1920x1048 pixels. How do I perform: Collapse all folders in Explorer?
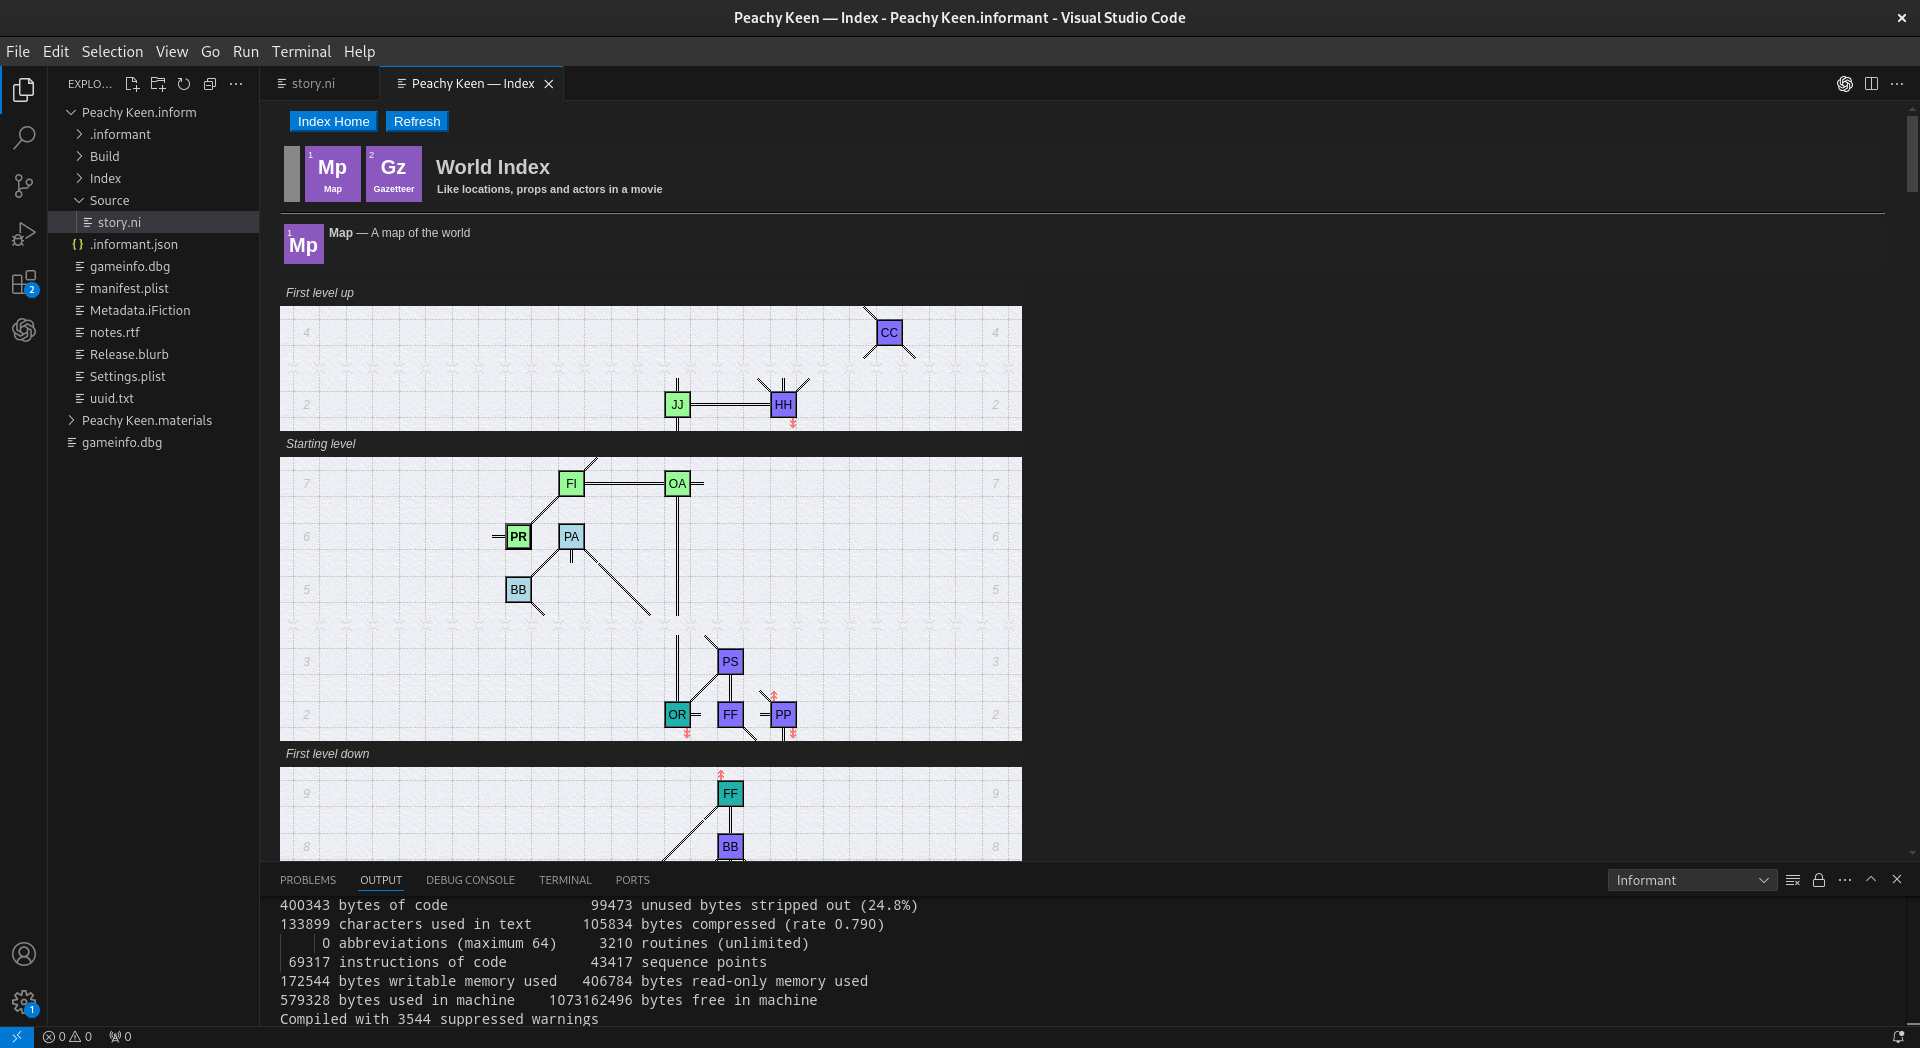(x=210, y=84)
